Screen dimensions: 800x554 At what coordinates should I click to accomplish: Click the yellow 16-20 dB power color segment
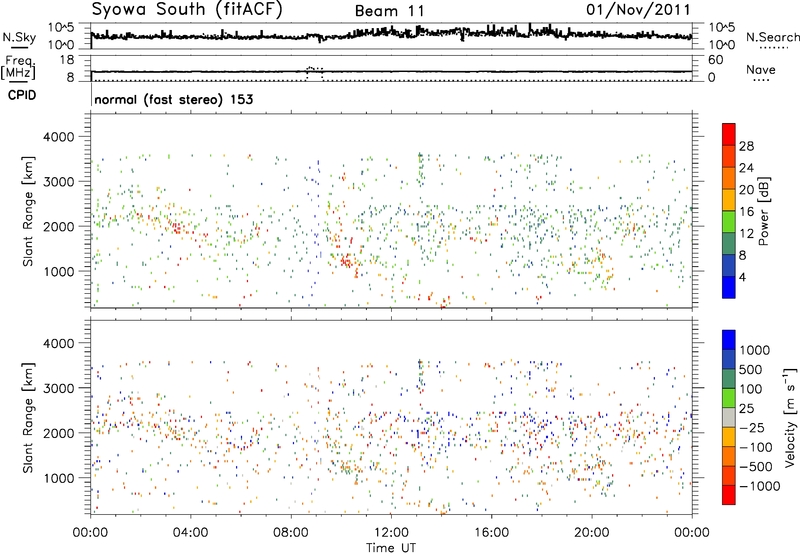coord(729,200)
